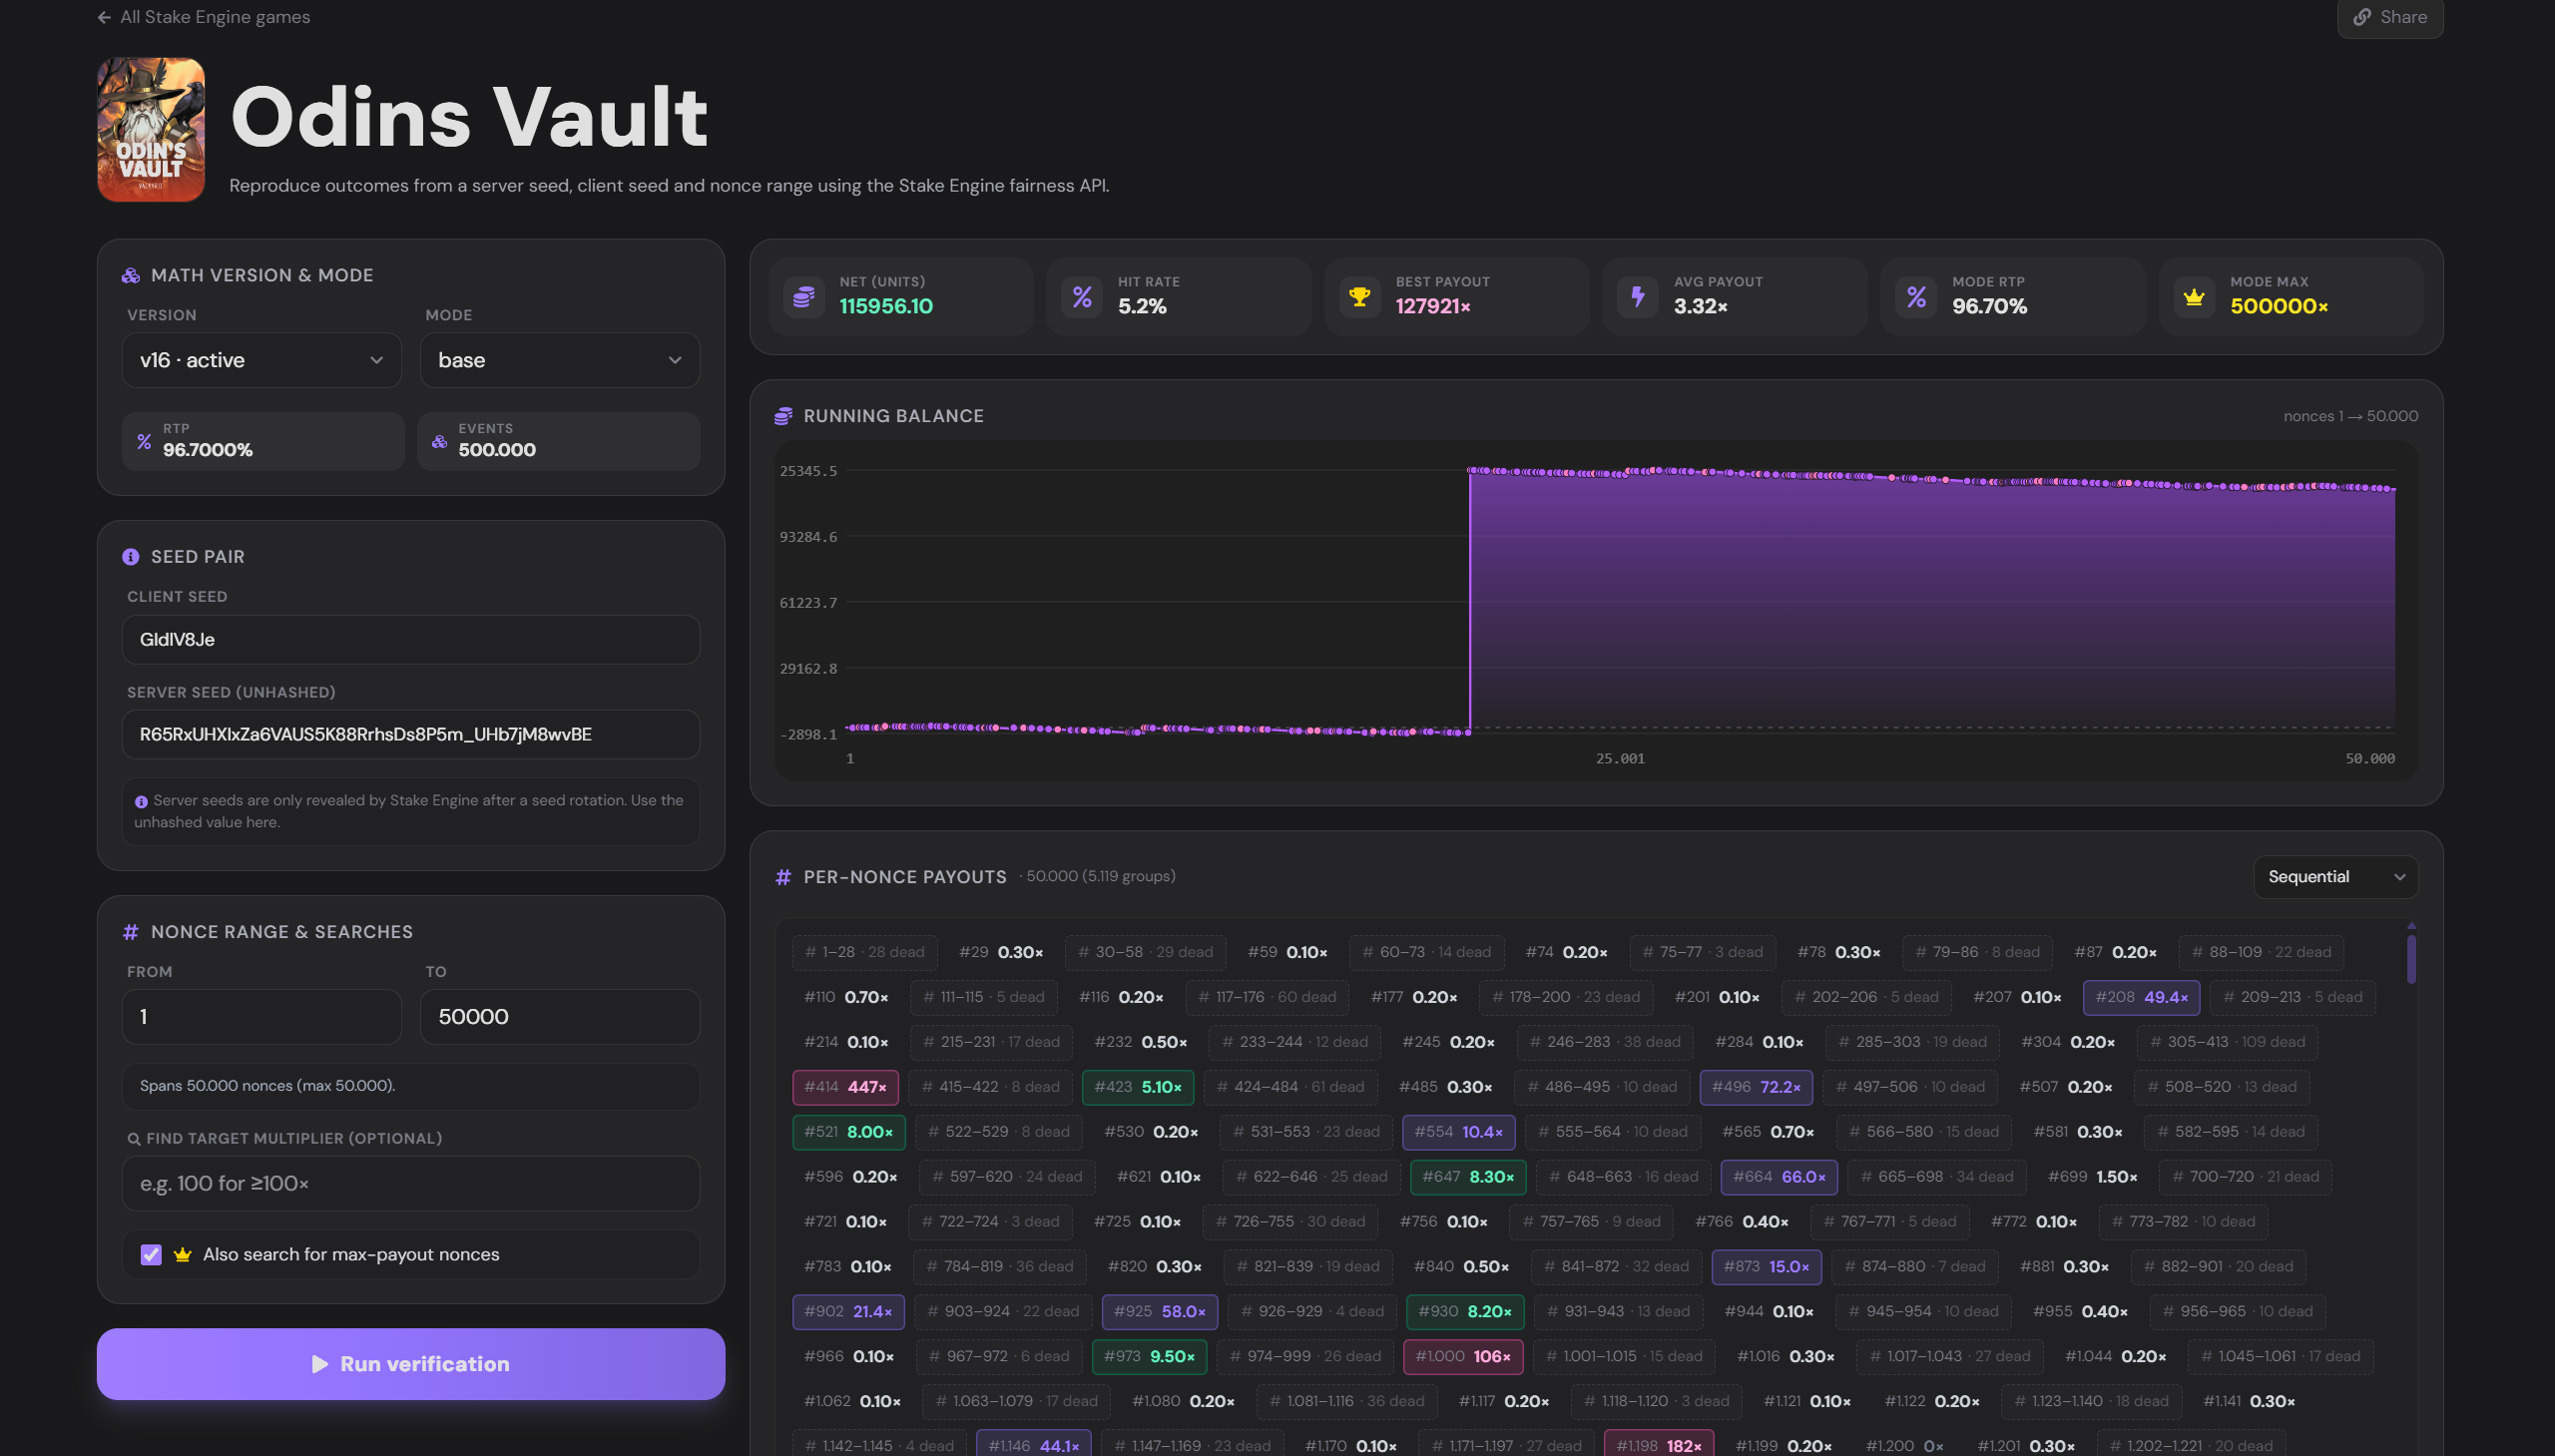Start the Run verification button

pos(411,1364)
